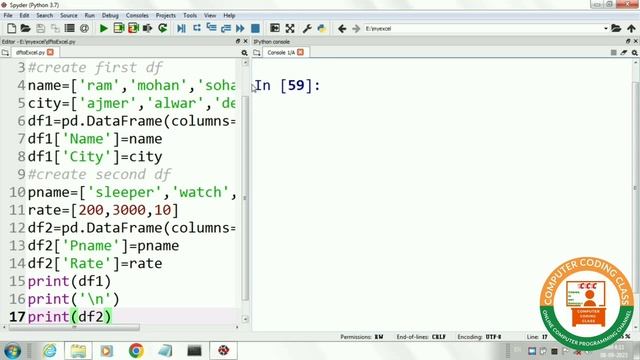The height and width of the screenshot is (360, 640).
Task: Open the print or outline list icon
Action: [69, 29]
